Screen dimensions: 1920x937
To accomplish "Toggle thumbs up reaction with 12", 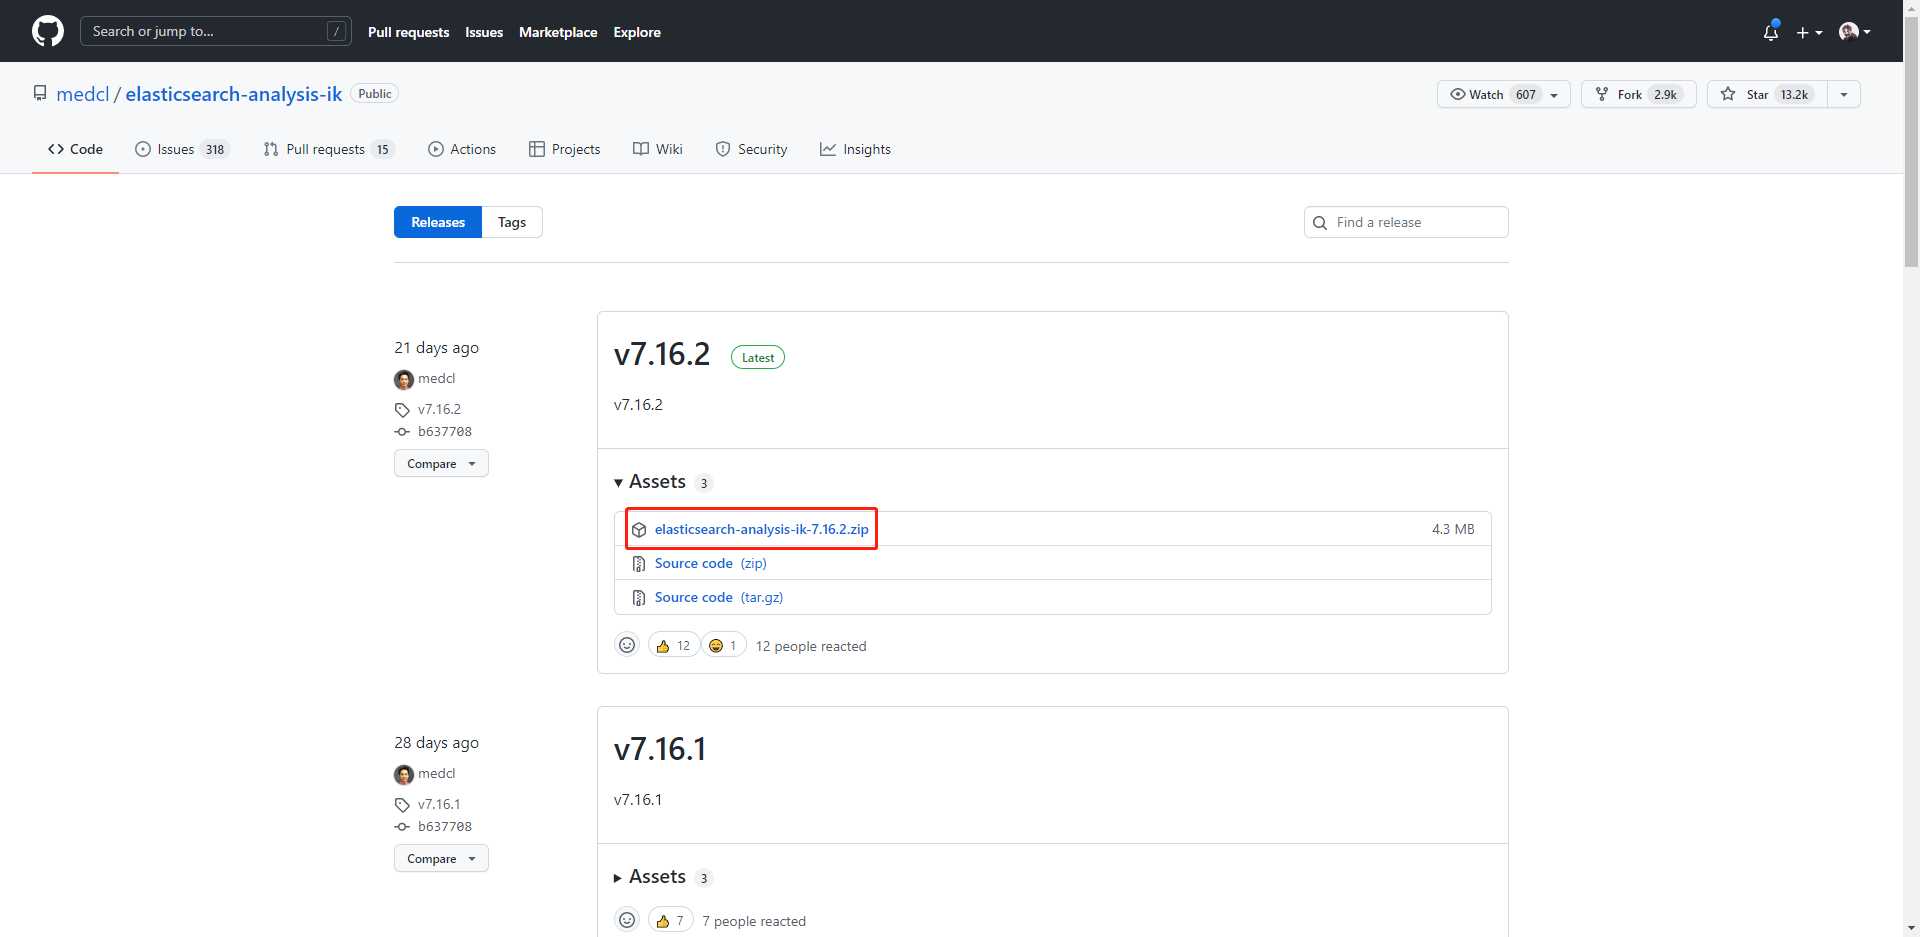I will [673, 646].
